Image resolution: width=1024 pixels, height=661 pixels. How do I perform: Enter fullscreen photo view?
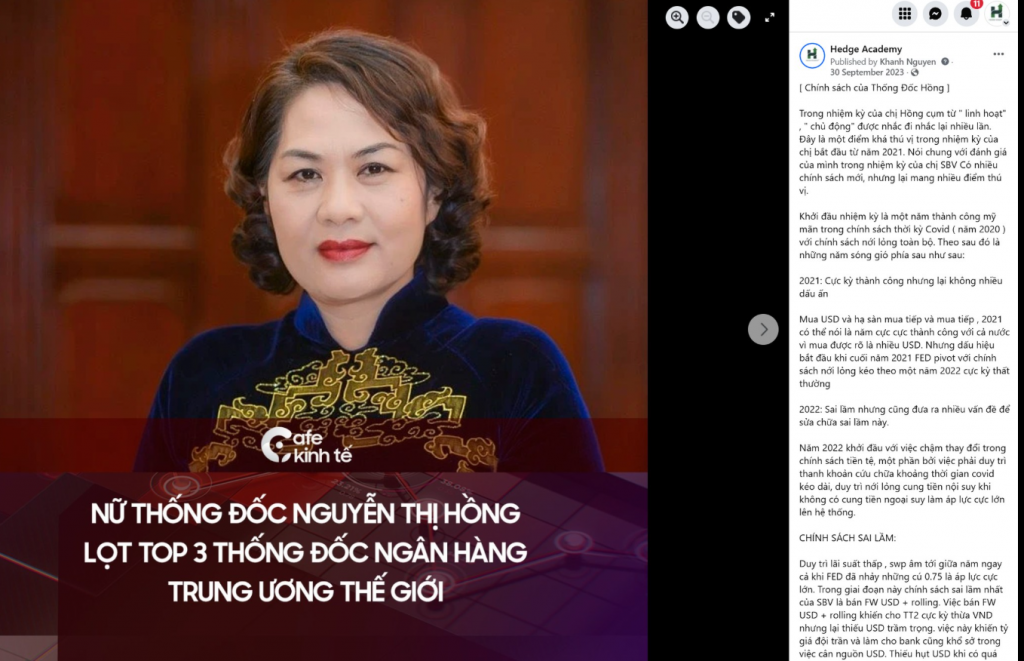pos(770,17)
